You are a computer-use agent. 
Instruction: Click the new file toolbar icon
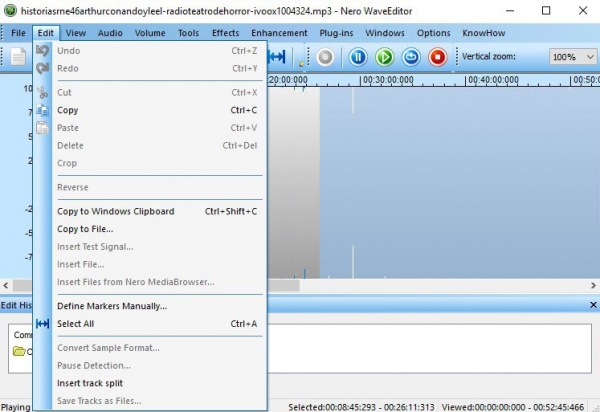tap(18, 57)
